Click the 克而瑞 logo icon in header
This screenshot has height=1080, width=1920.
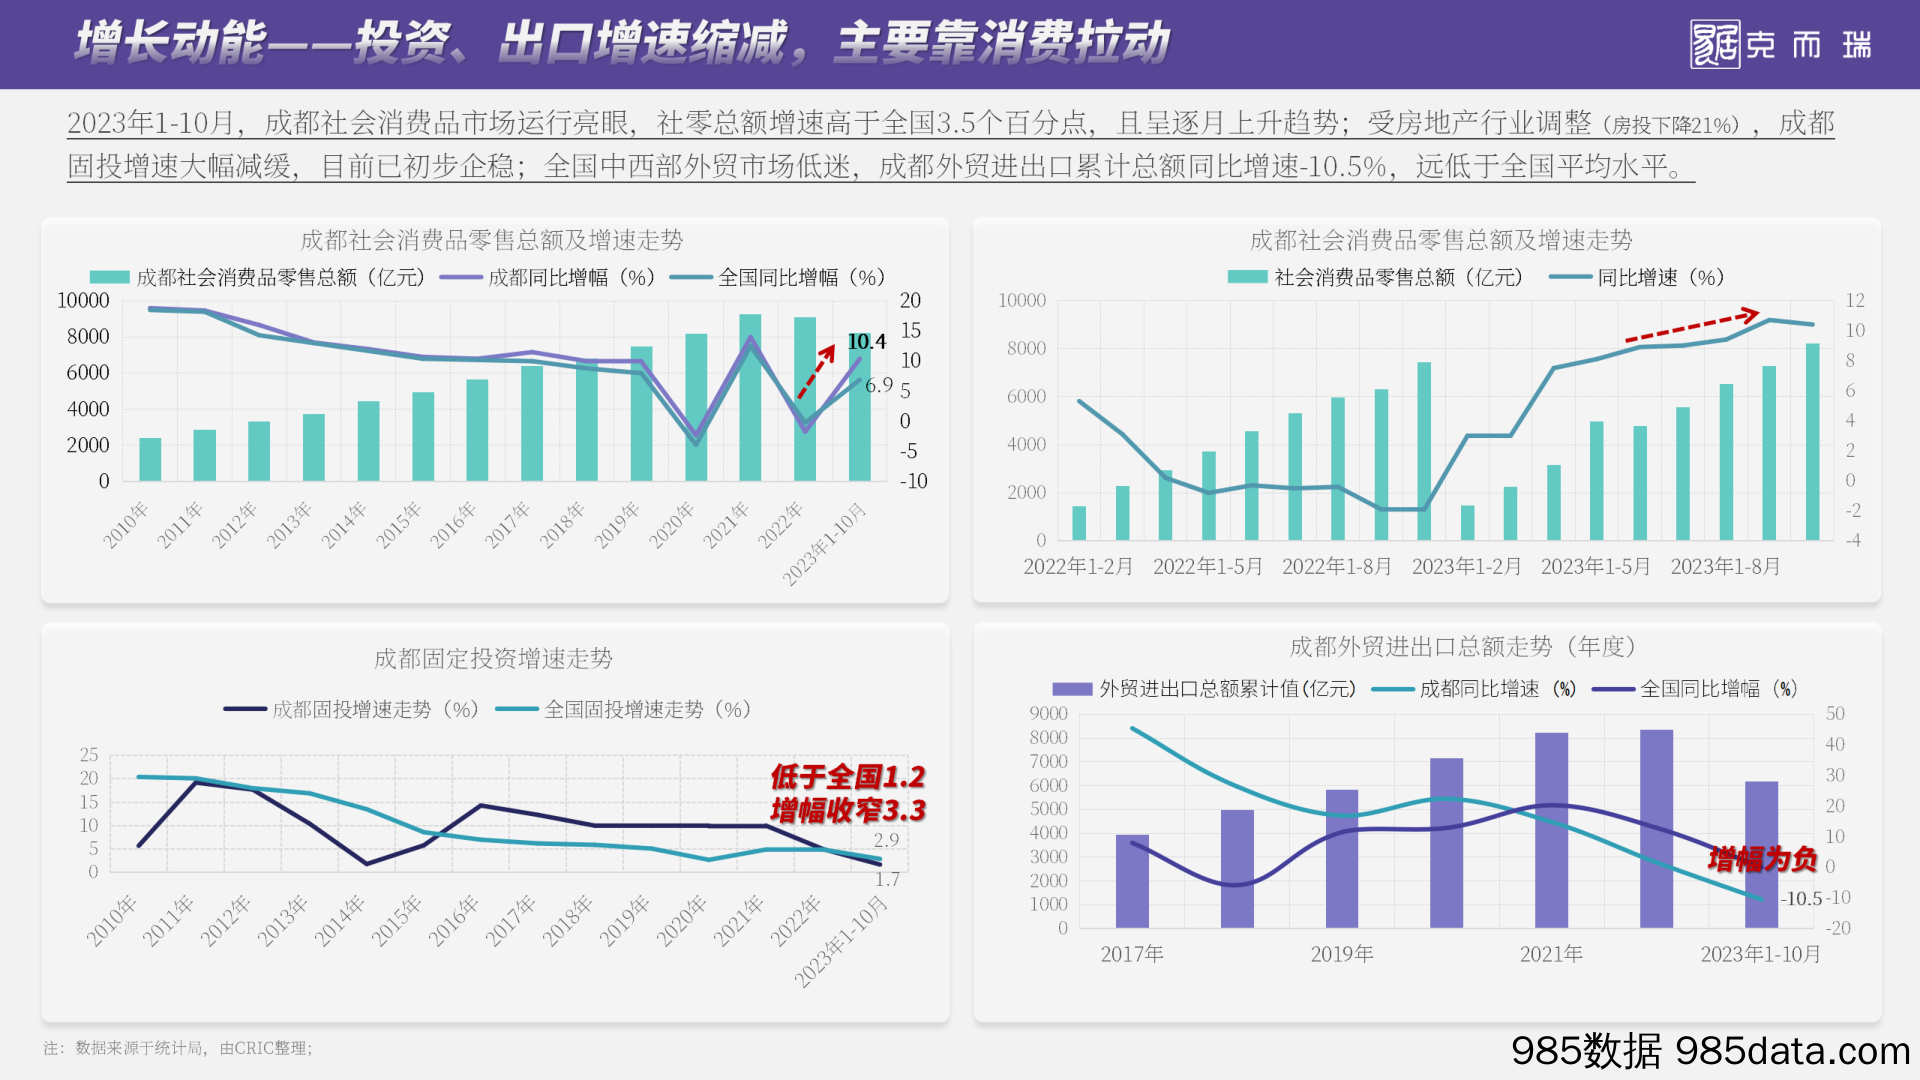pyautogui.click(x=1716, y=45)
